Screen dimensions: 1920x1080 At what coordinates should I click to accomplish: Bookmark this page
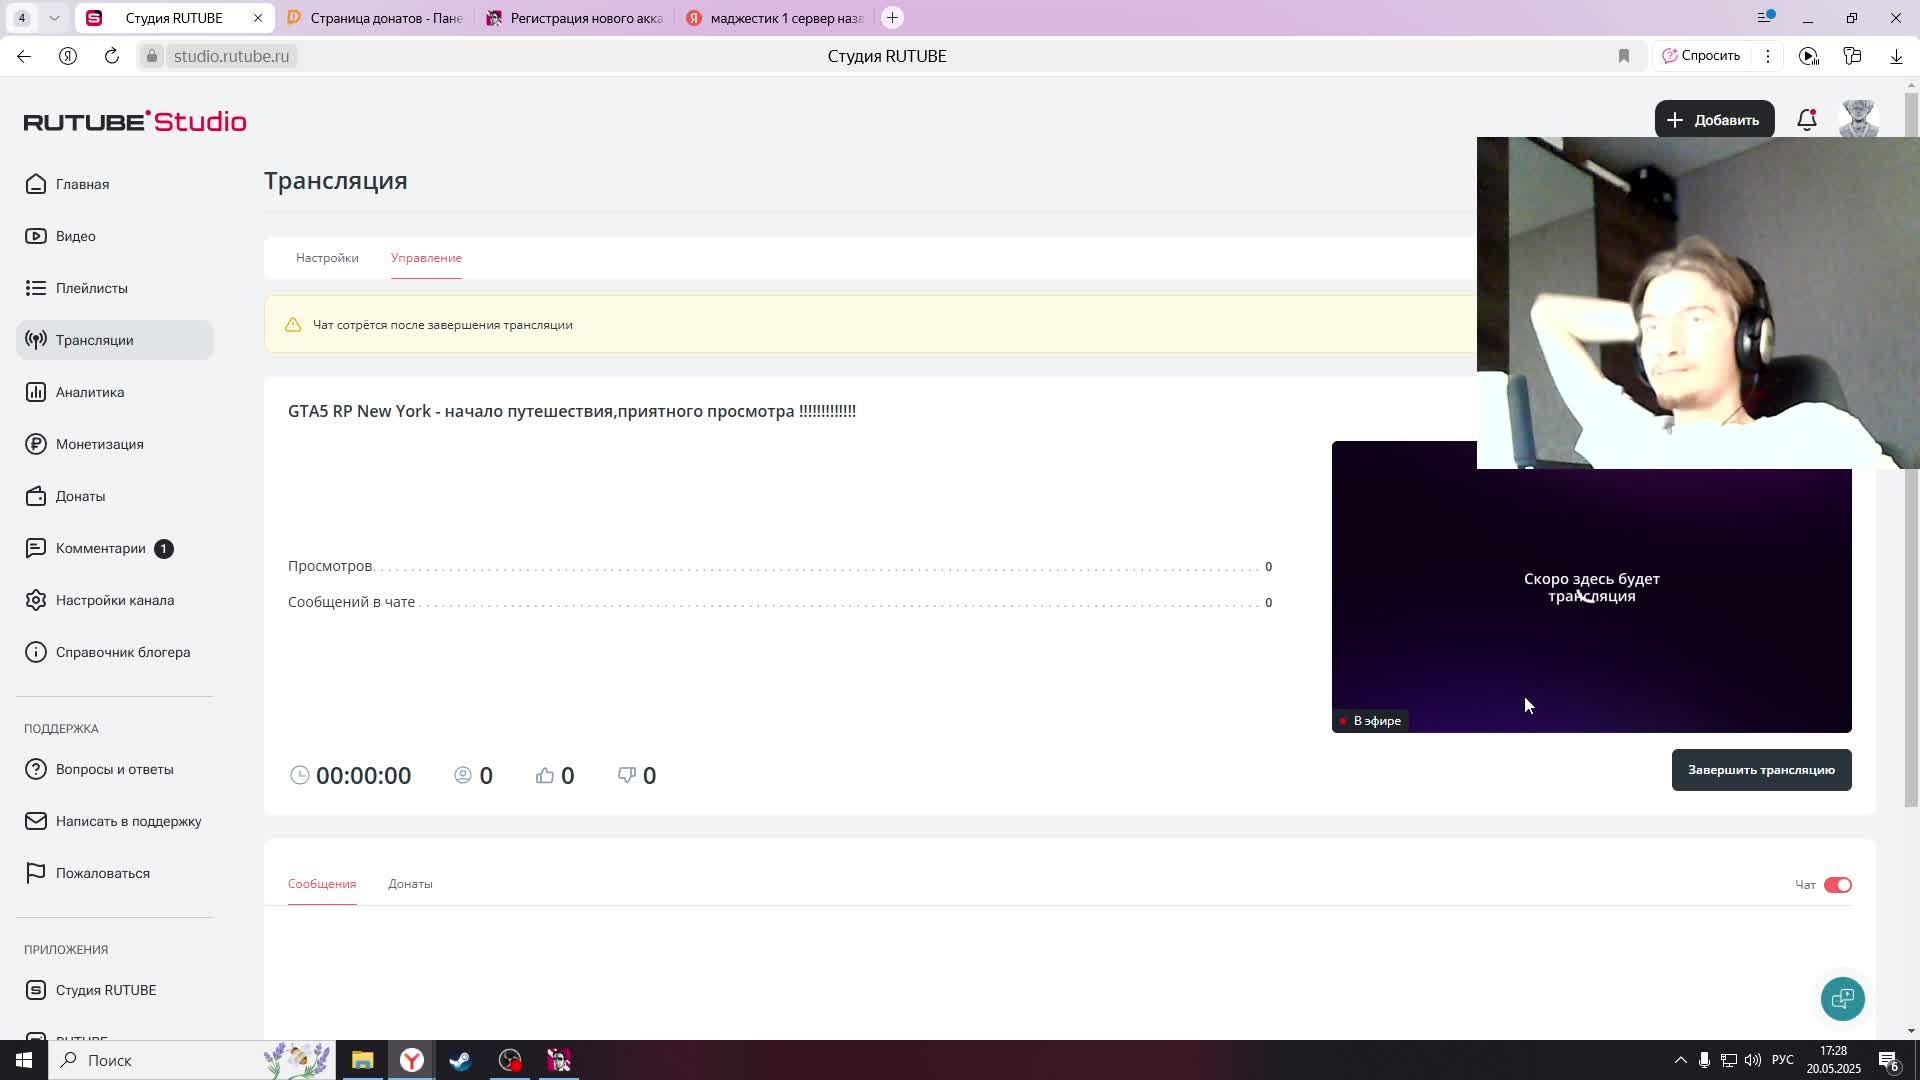click(x=1624, y=56)
